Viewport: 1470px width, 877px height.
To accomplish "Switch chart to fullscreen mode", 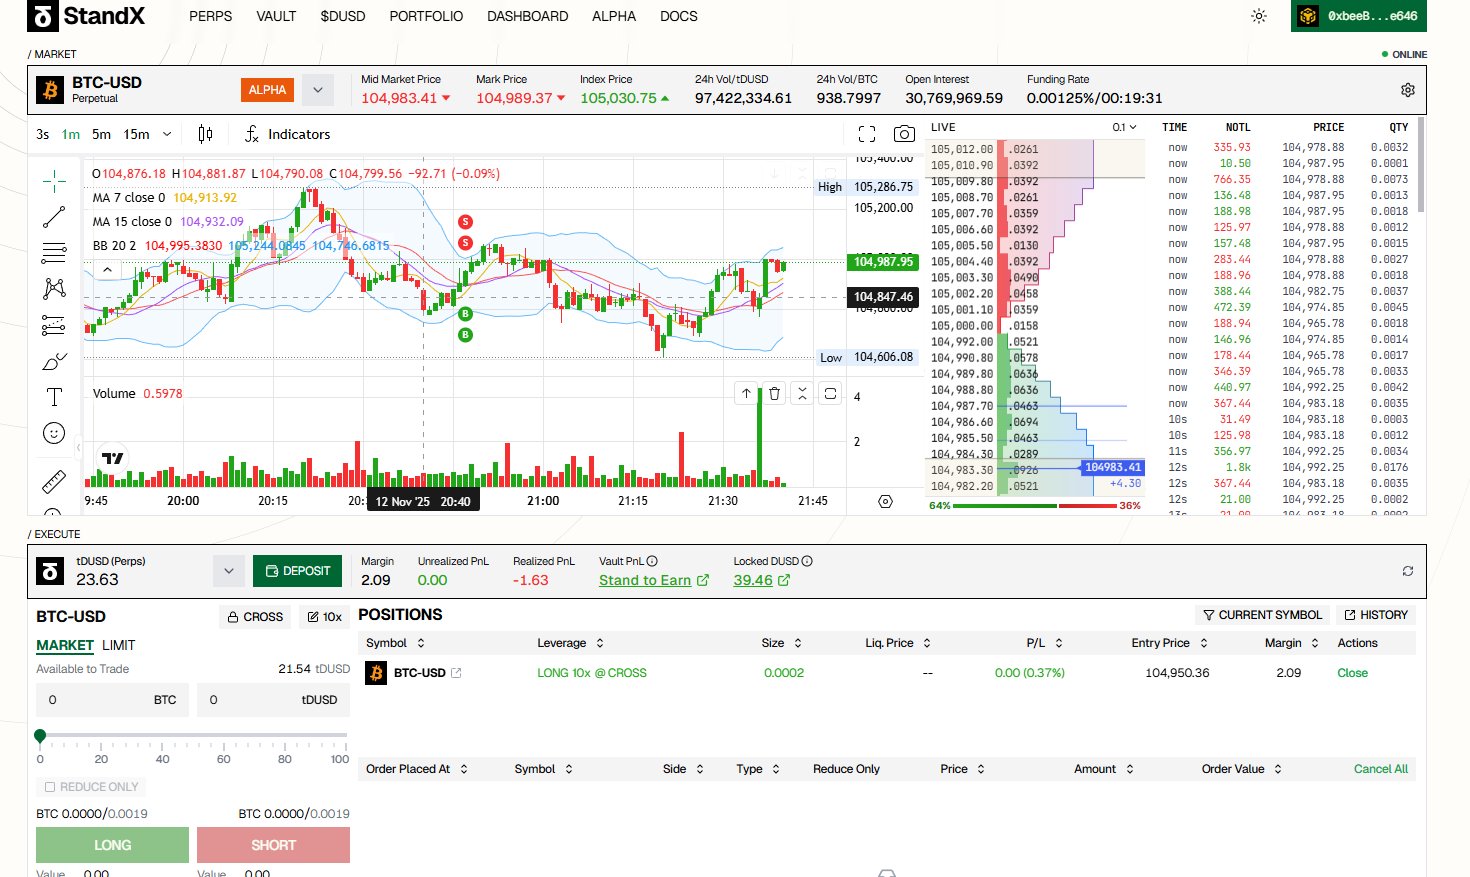I will tap(867, 134).
